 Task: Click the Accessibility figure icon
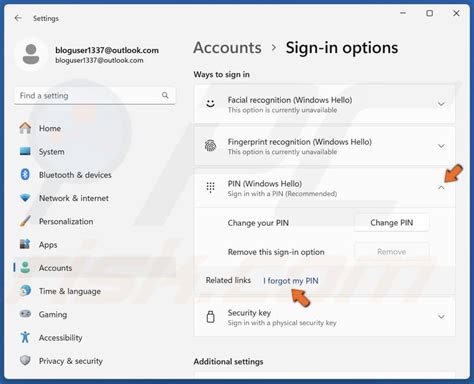coord(25,337)
